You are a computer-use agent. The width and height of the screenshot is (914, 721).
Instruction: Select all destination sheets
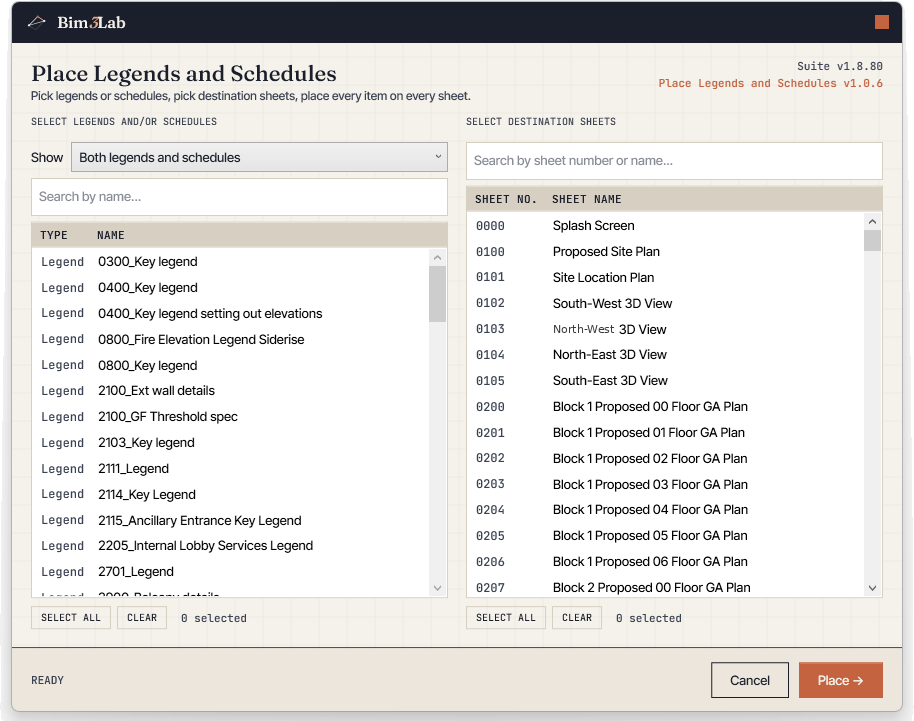click(506, 618)
